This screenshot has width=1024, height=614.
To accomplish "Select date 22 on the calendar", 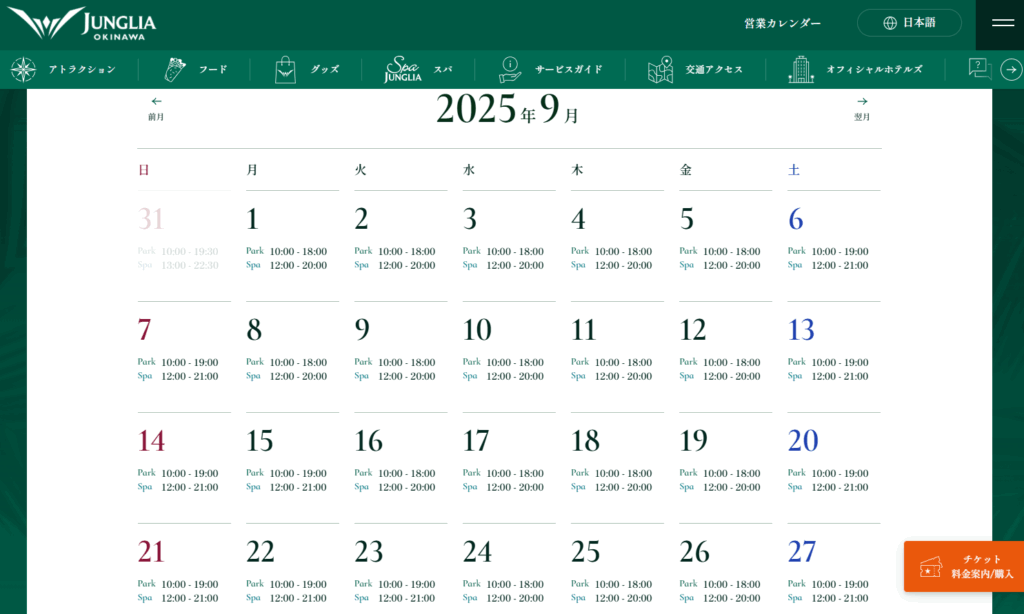I will pyautogui.click(x=261, y=552).
